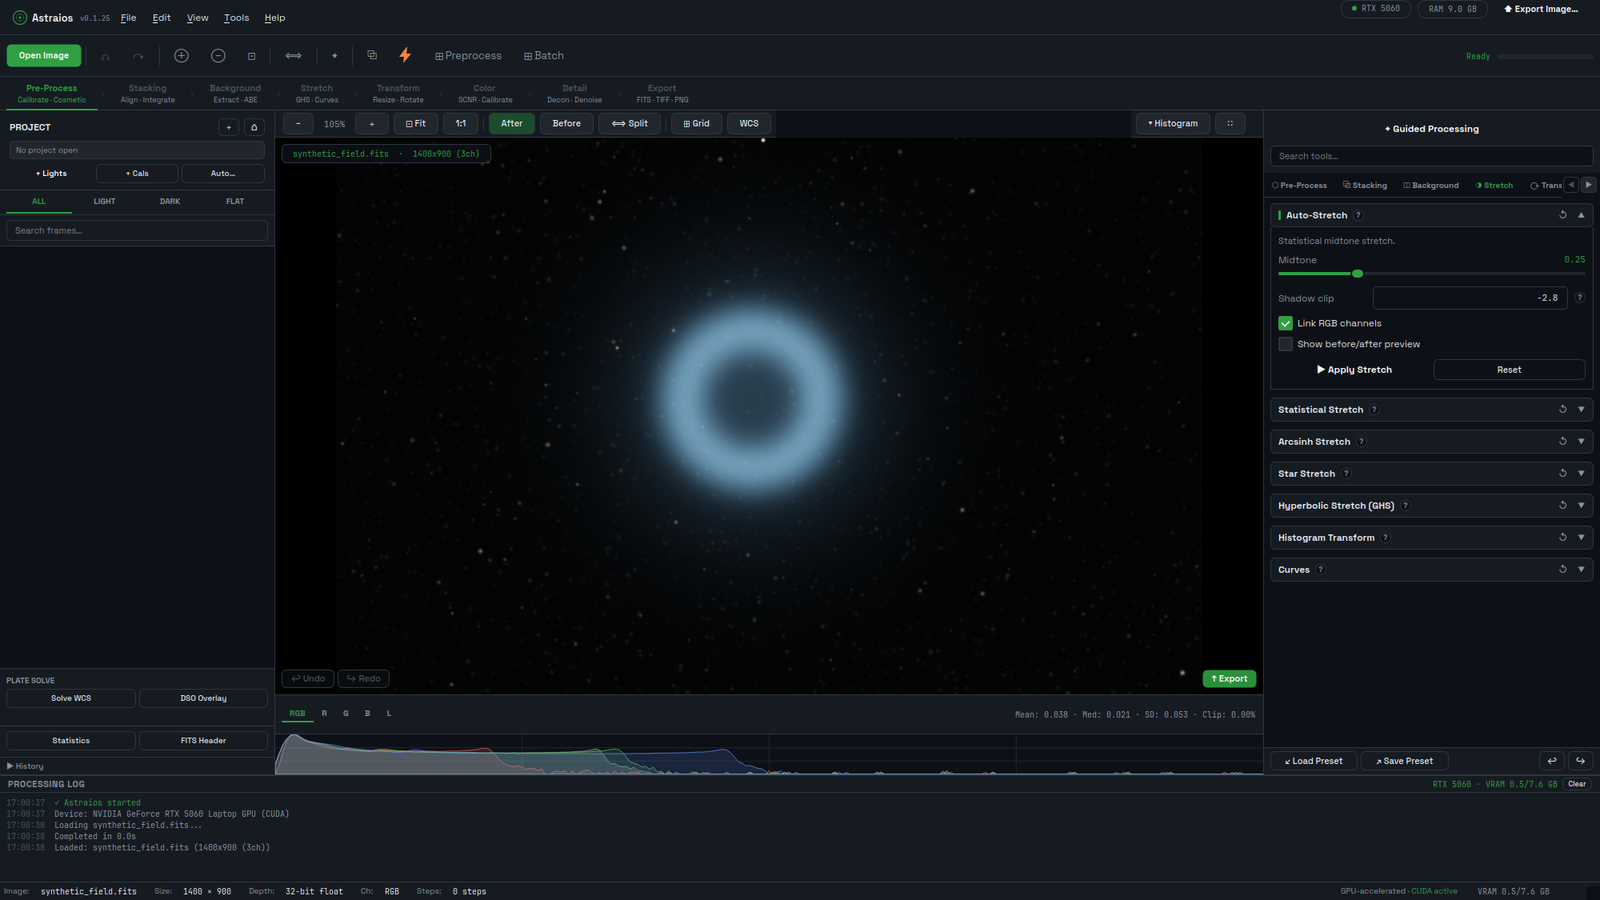The image size is (1600, 900).
Task: Click the Shadow clip value field
Action: (1470, 298)
